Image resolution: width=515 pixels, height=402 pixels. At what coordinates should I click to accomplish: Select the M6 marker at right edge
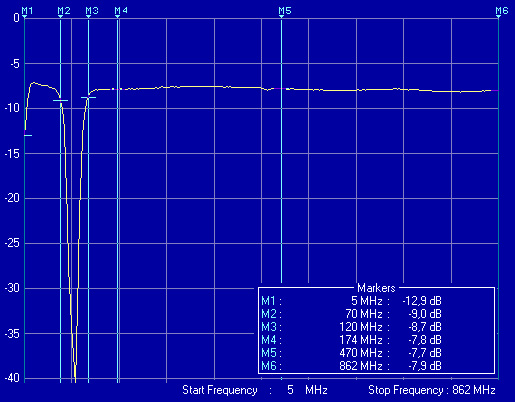[501, 11]
